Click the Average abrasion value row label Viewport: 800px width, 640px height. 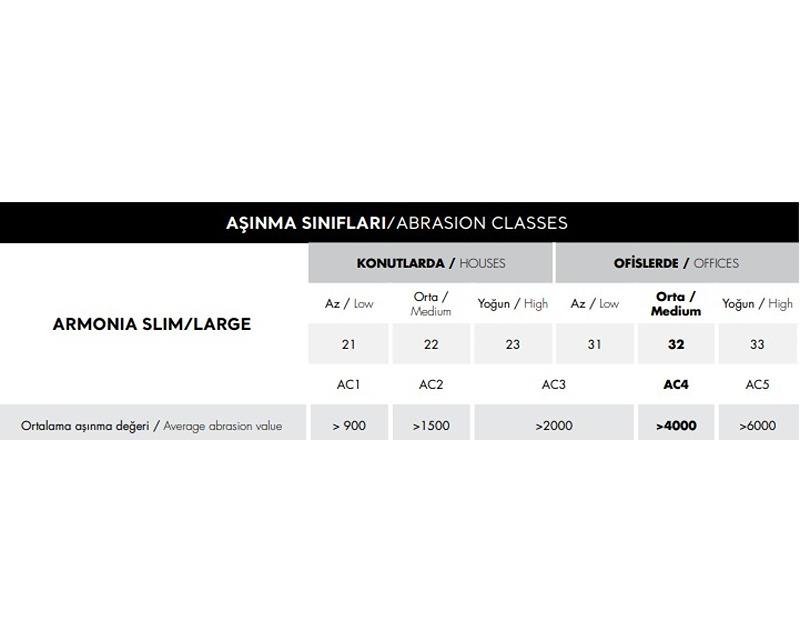click(152, 423)
